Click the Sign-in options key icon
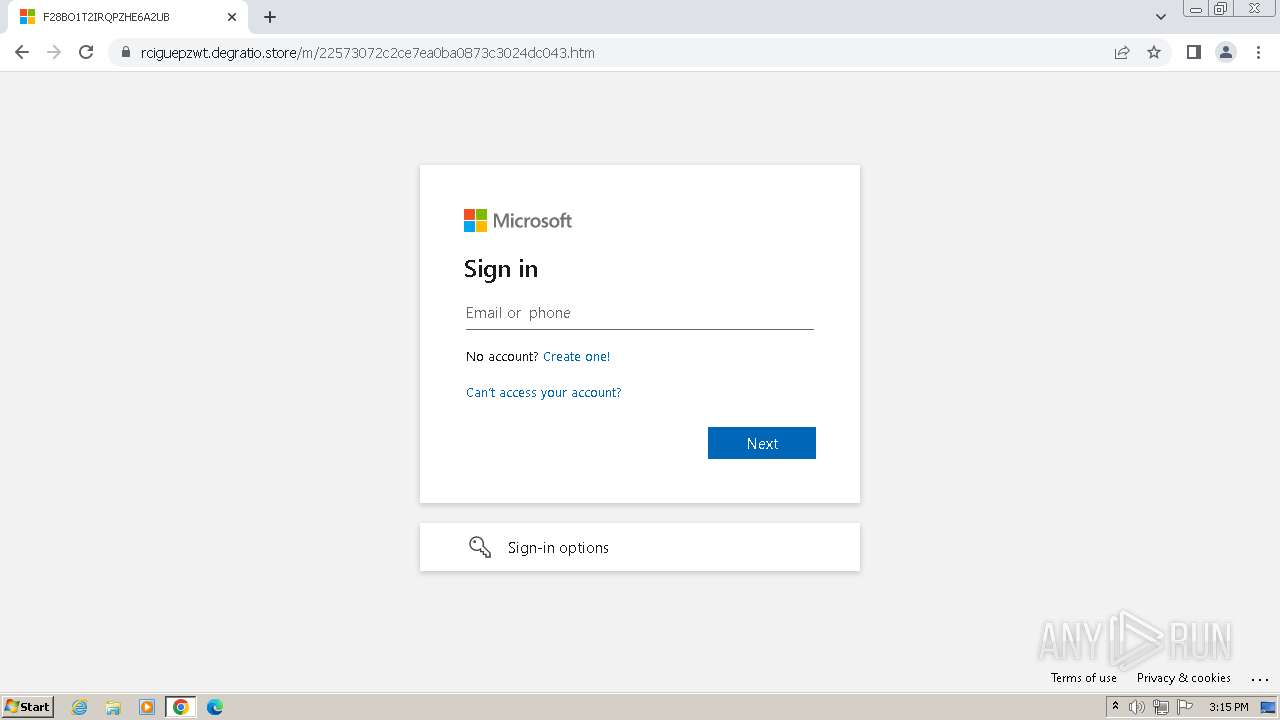This screenshot has width=1280, height=720. [480, 547]
